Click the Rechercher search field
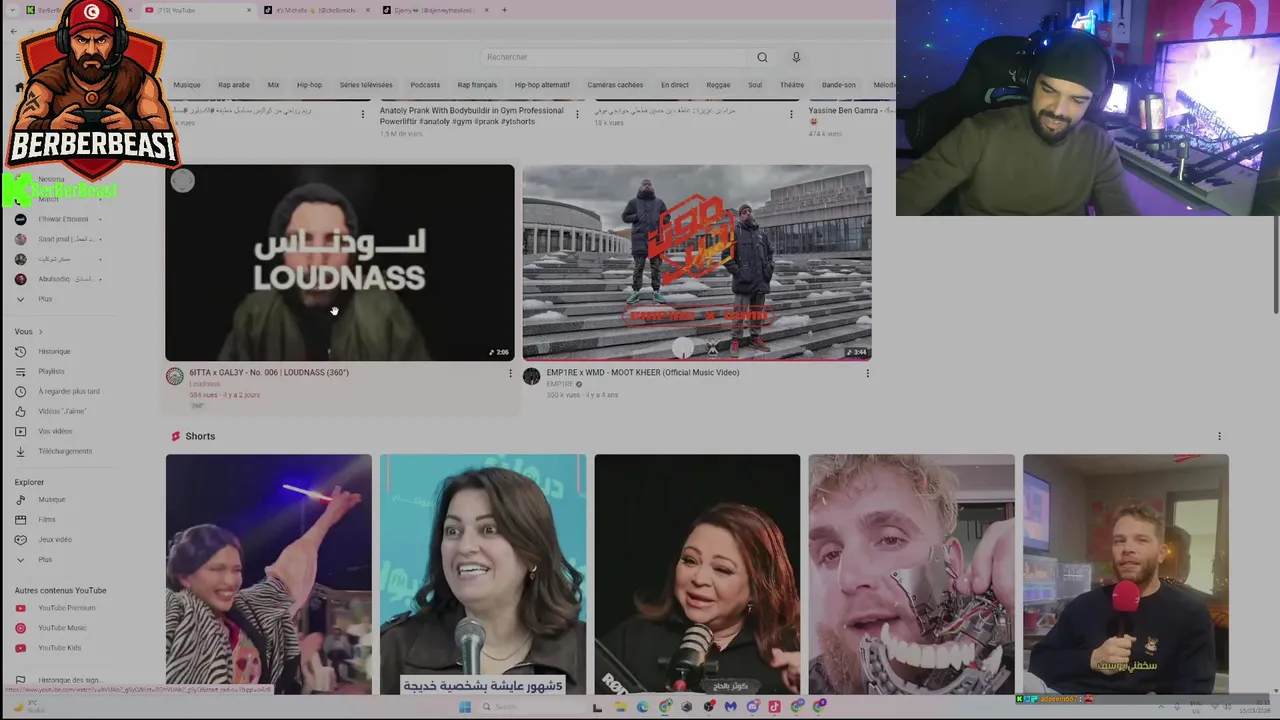The height and width of the screenshot is (720, 1280). click(x=613, y=57)
